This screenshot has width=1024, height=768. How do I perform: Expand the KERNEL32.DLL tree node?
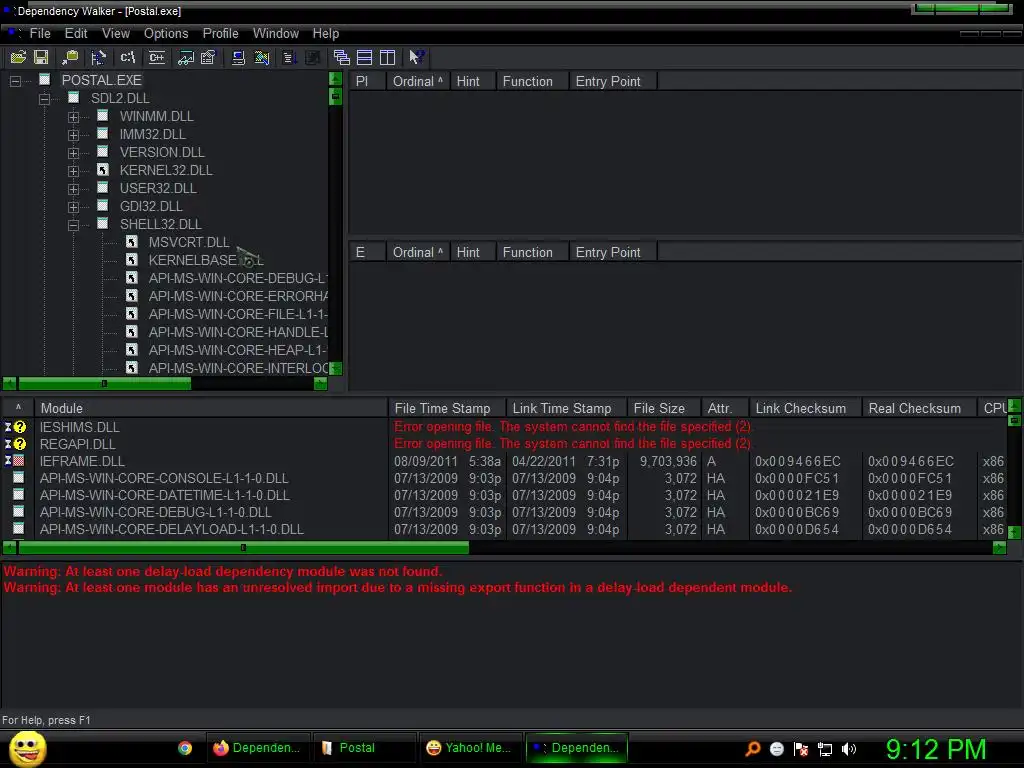[73, 171]
